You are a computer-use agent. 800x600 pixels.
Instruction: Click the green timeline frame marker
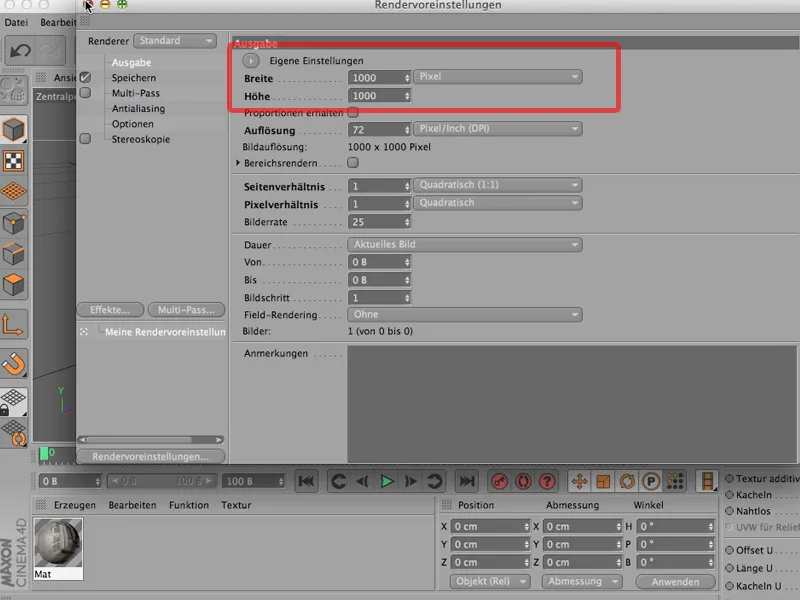point(44,453)
